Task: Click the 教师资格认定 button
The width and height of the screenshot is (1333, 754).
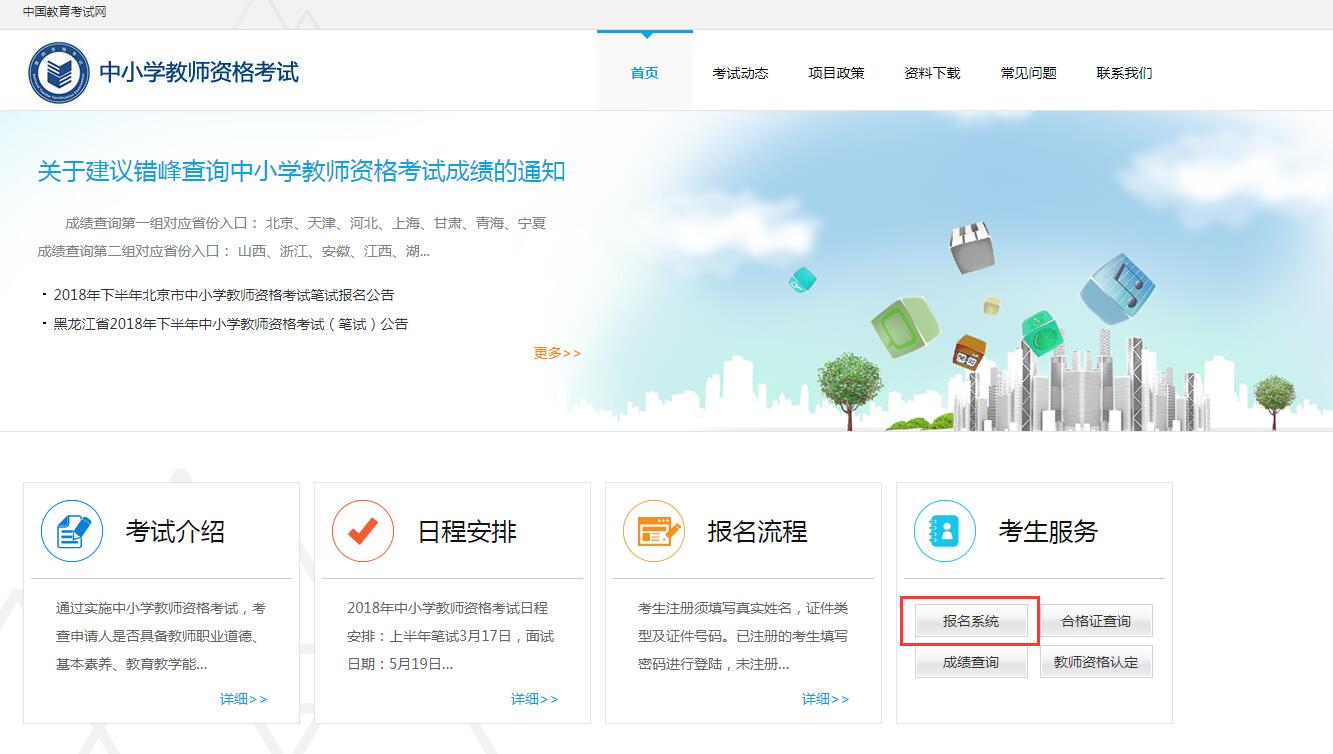Action: (x=1096, y=662)
